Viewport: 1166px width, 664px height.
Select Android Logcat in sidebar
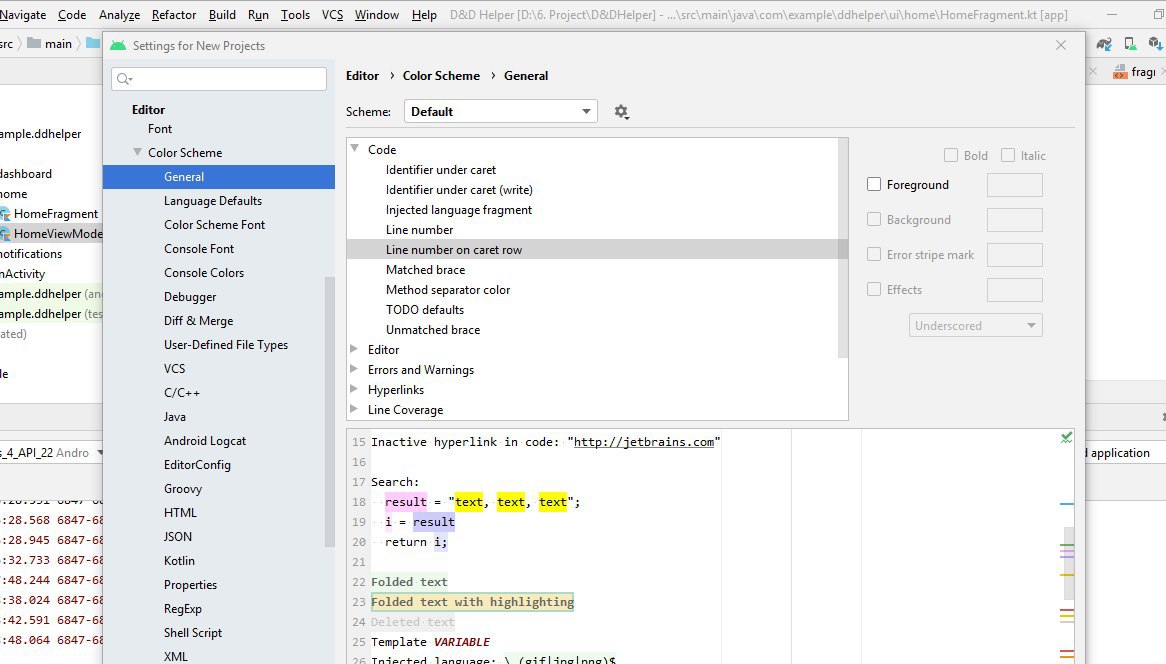click(x=204, y=440)
